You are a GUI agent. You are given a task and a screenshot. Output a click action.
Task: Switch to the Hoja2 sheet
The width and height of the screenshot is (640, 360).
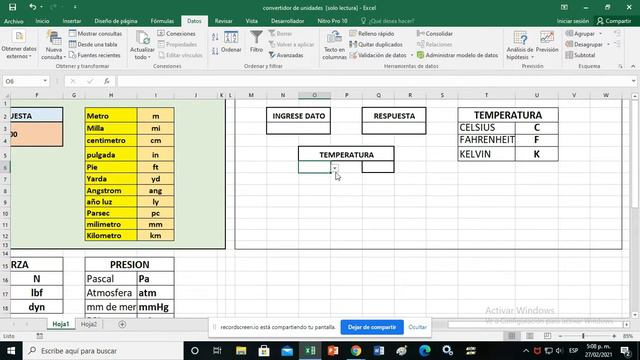pos(89,324)
